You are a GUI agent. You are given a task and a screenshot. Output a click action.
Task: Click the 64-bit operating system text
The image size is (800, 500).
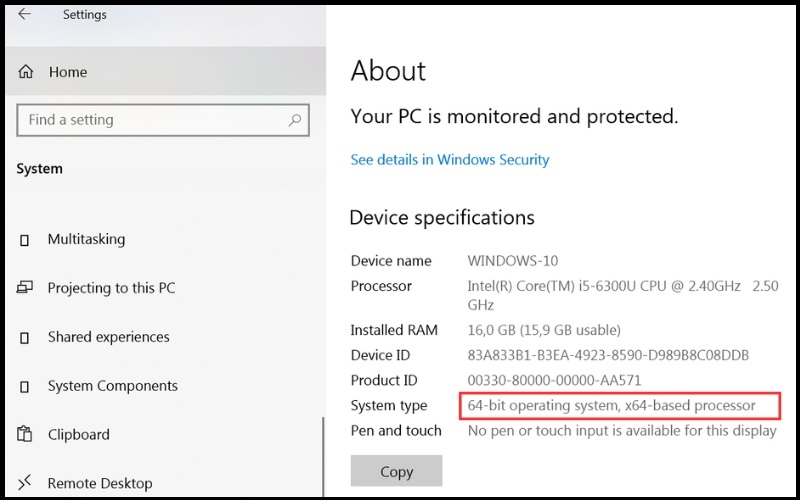coord(611,405)
